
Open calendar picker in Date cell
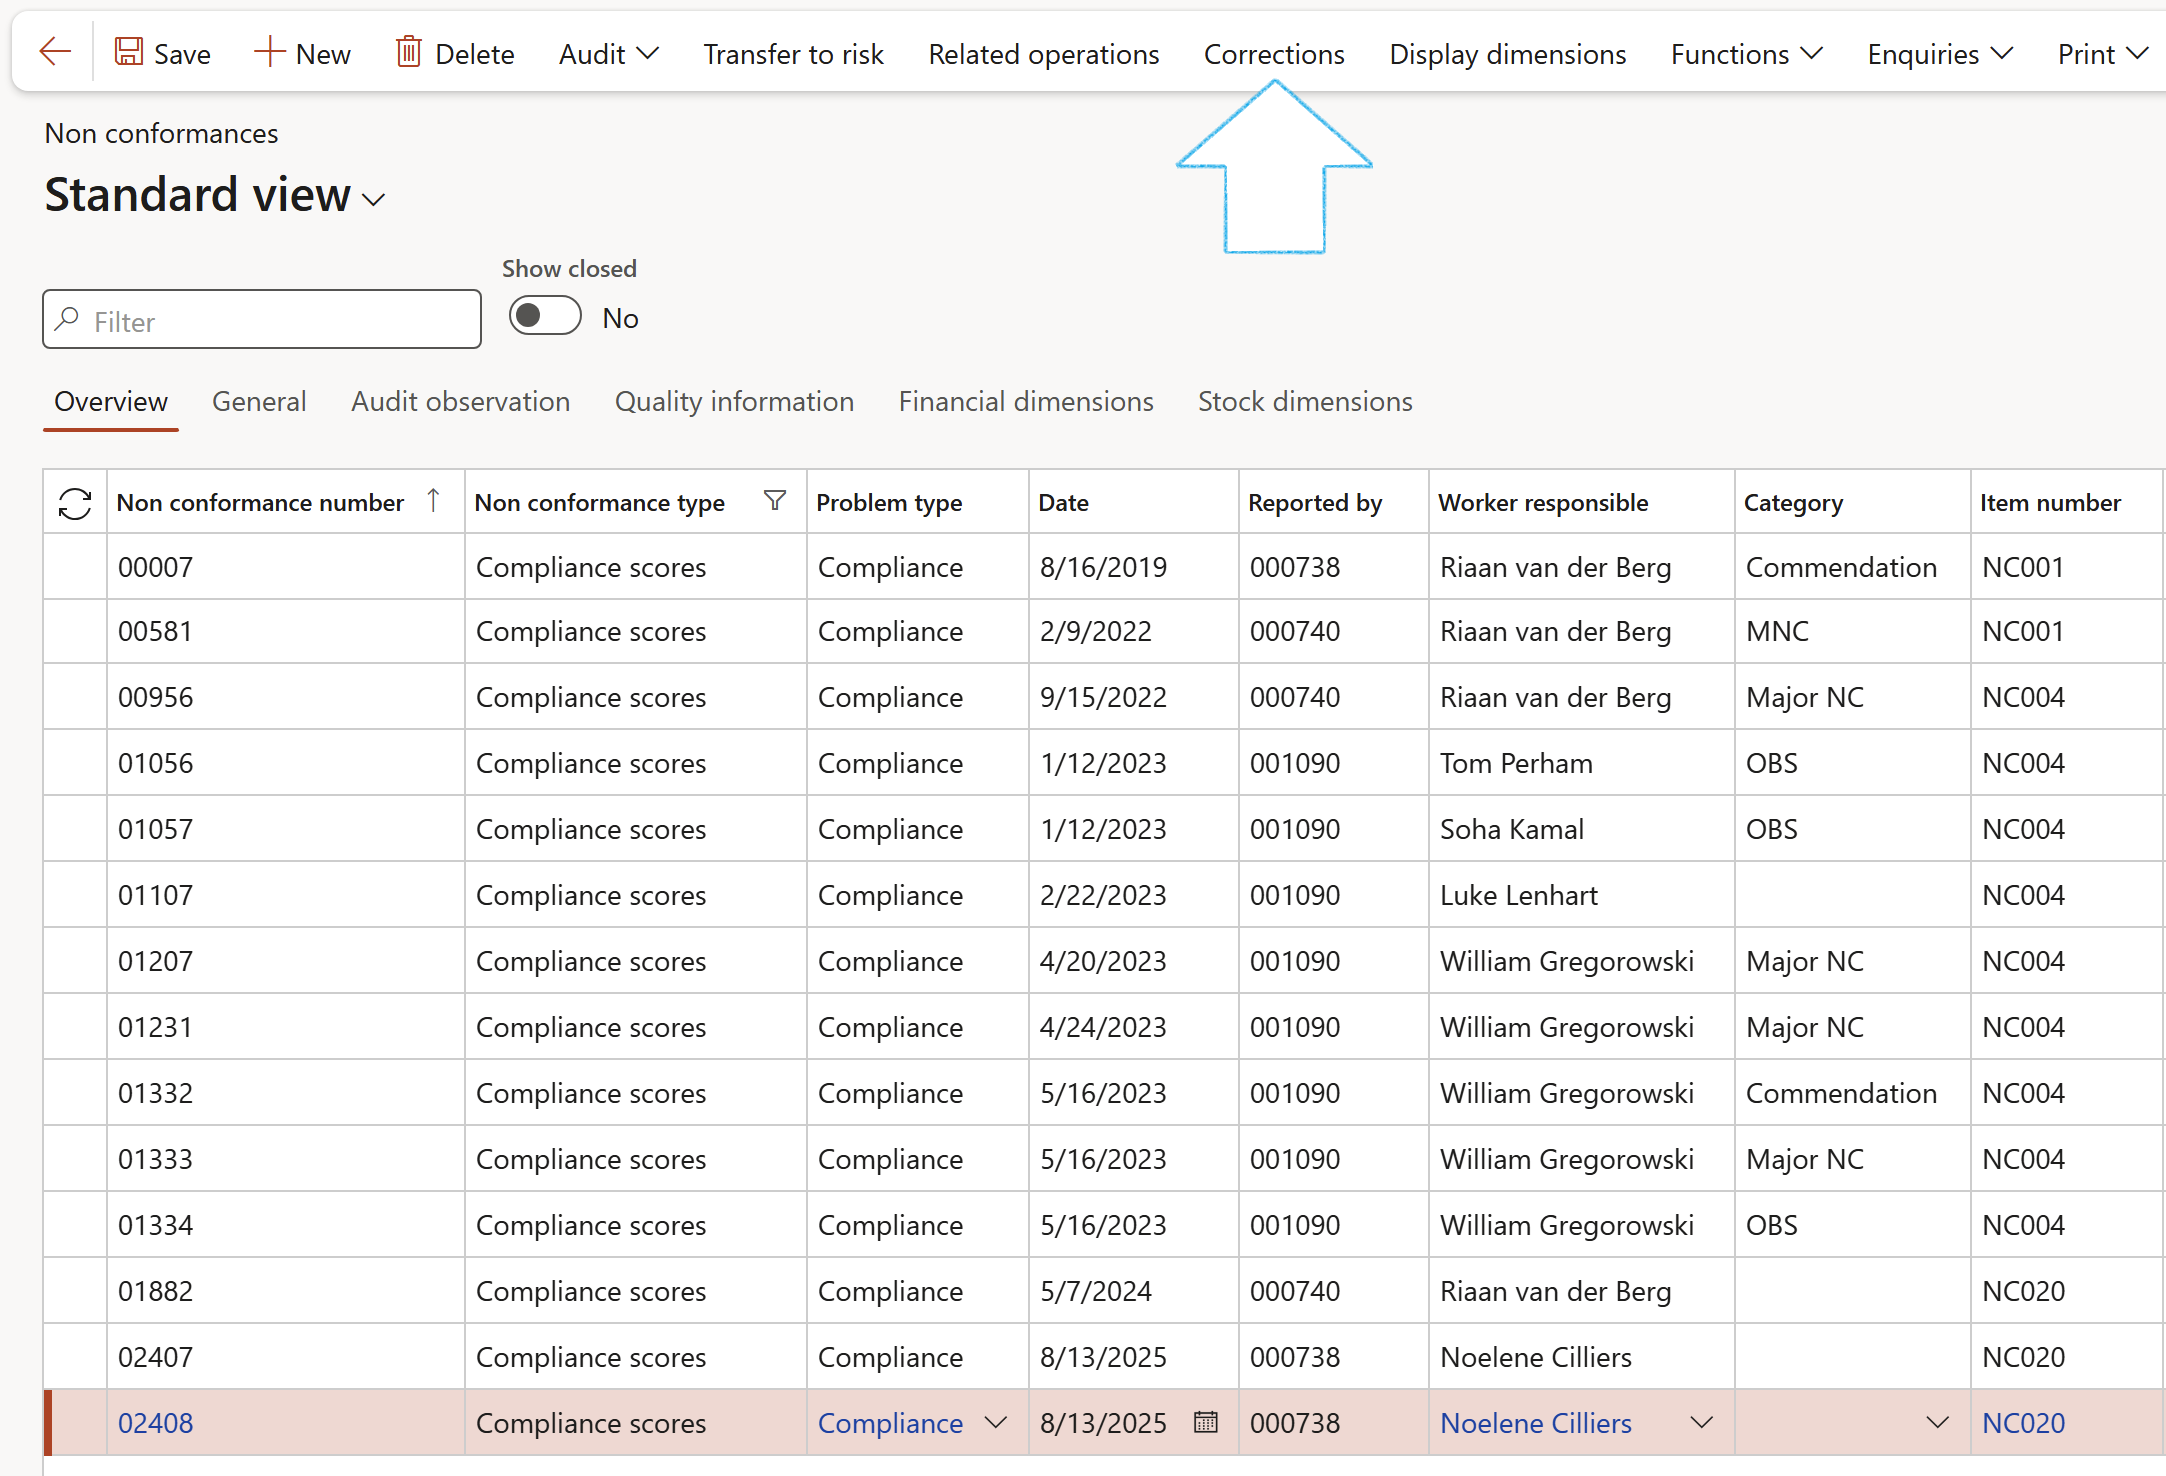pyautogui.click(x=1206, y=1422)
